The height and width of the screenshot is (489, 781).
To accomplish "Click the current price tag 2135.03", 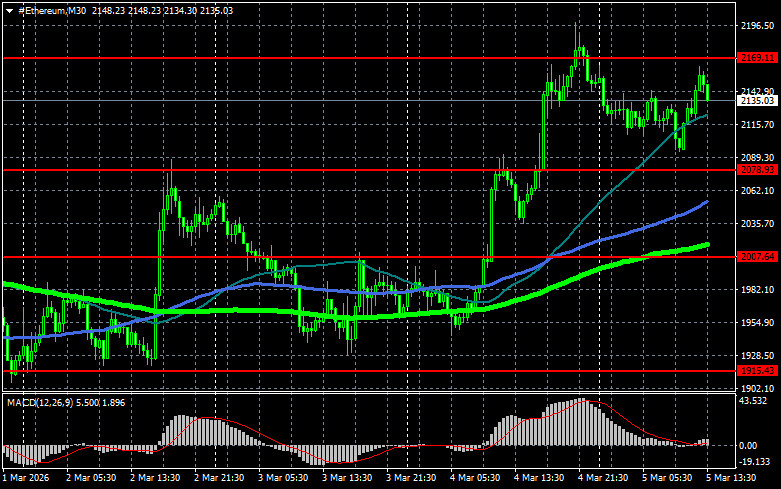I will (x=757, y=101).
